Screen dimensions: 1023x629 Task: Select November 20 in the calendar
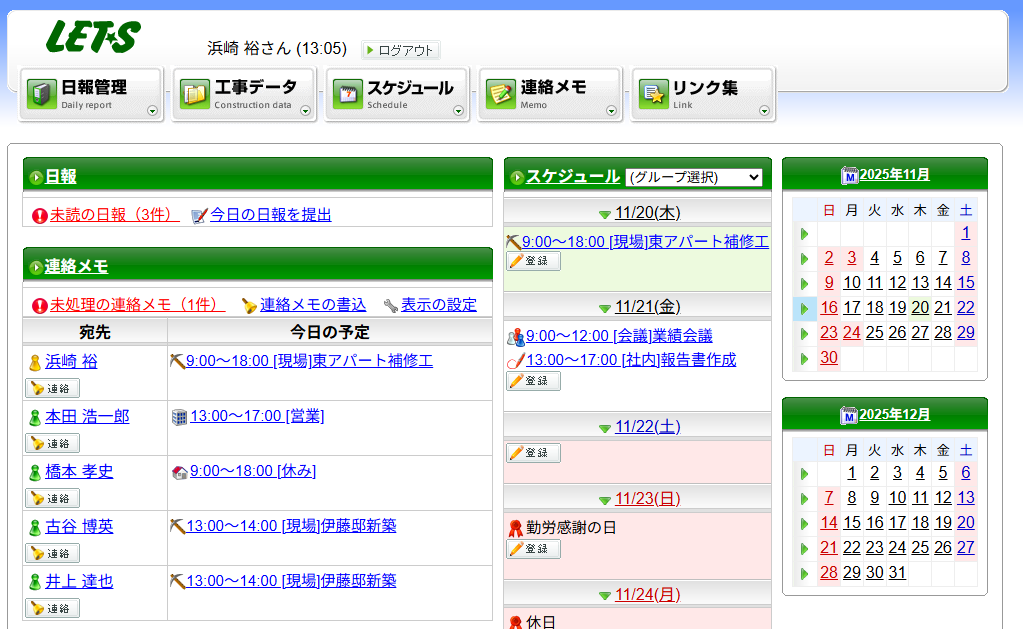[x=920, y=308]
